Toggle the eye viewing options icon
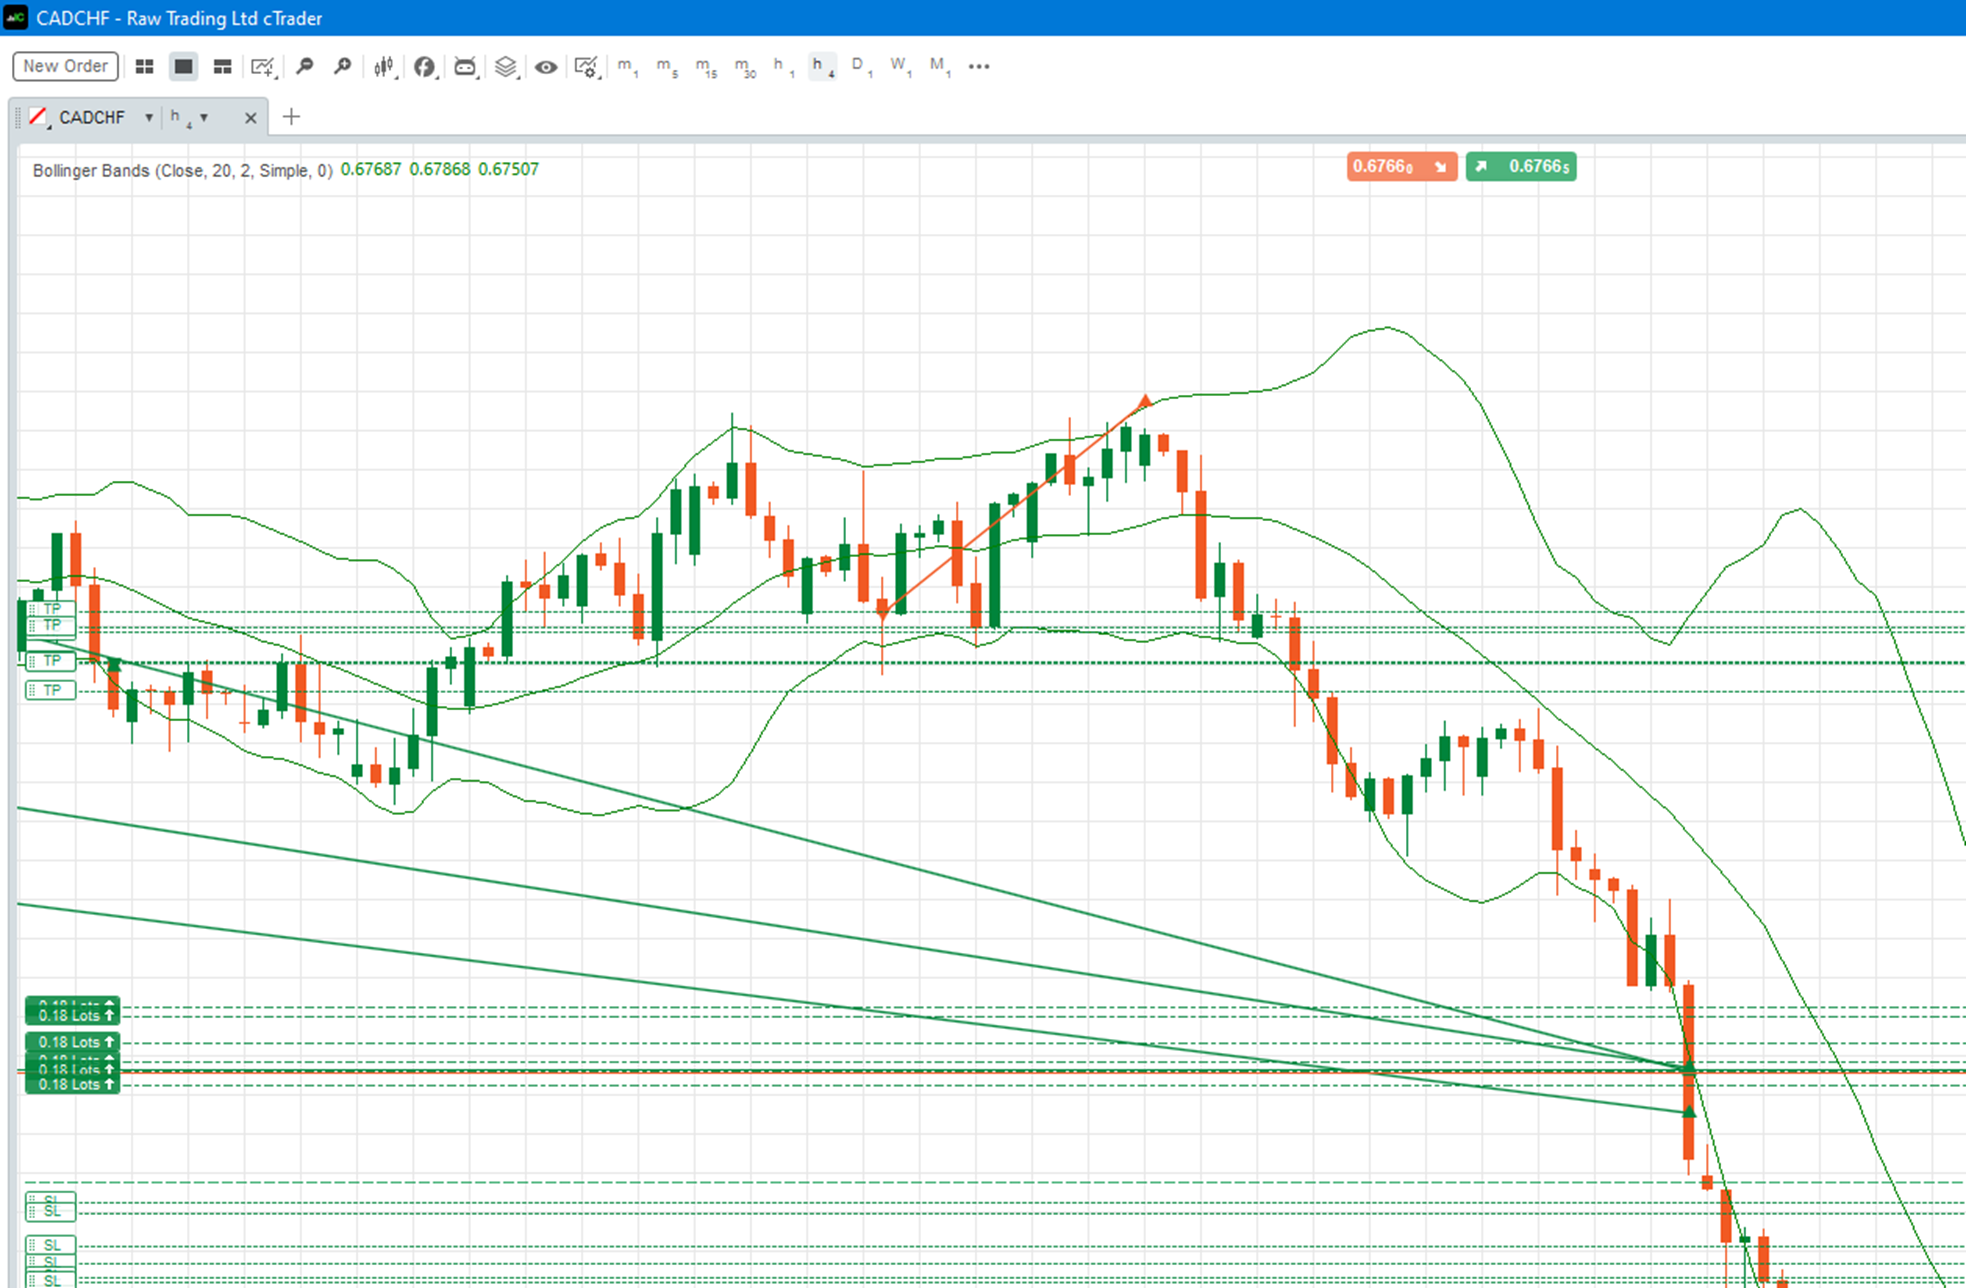This screenshot has width=1966, height=1288. pos(546,67)
